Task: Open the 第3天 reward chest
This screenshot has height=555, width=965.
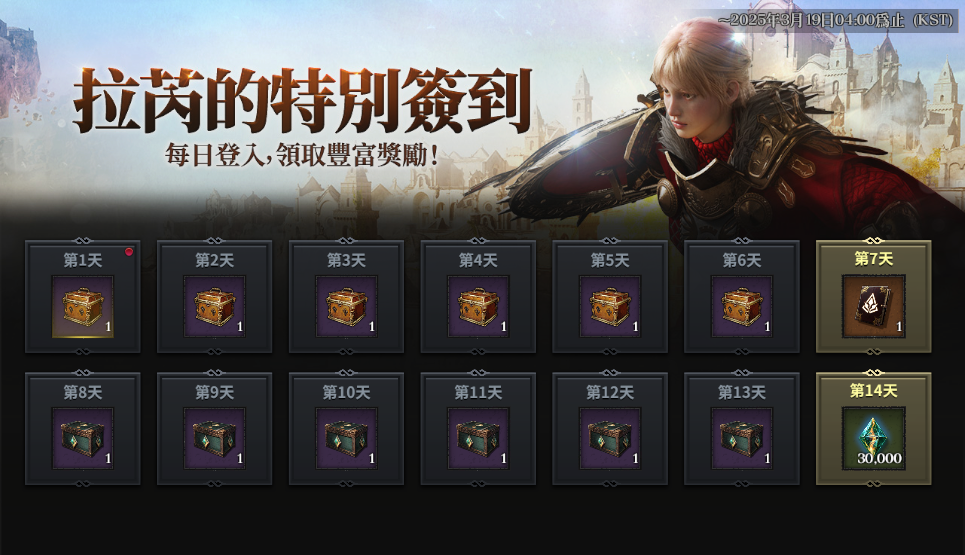Action: point(346,306)
